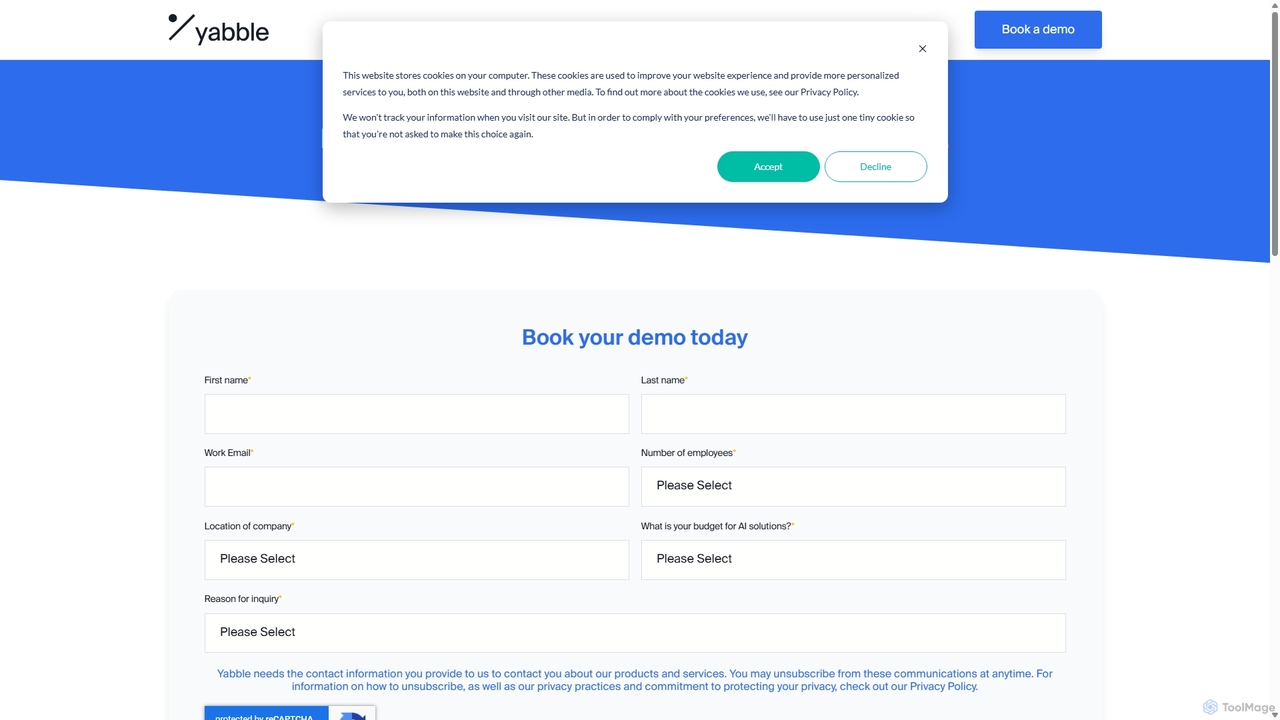Click the Reason for inquiry label

click(243, 599)
